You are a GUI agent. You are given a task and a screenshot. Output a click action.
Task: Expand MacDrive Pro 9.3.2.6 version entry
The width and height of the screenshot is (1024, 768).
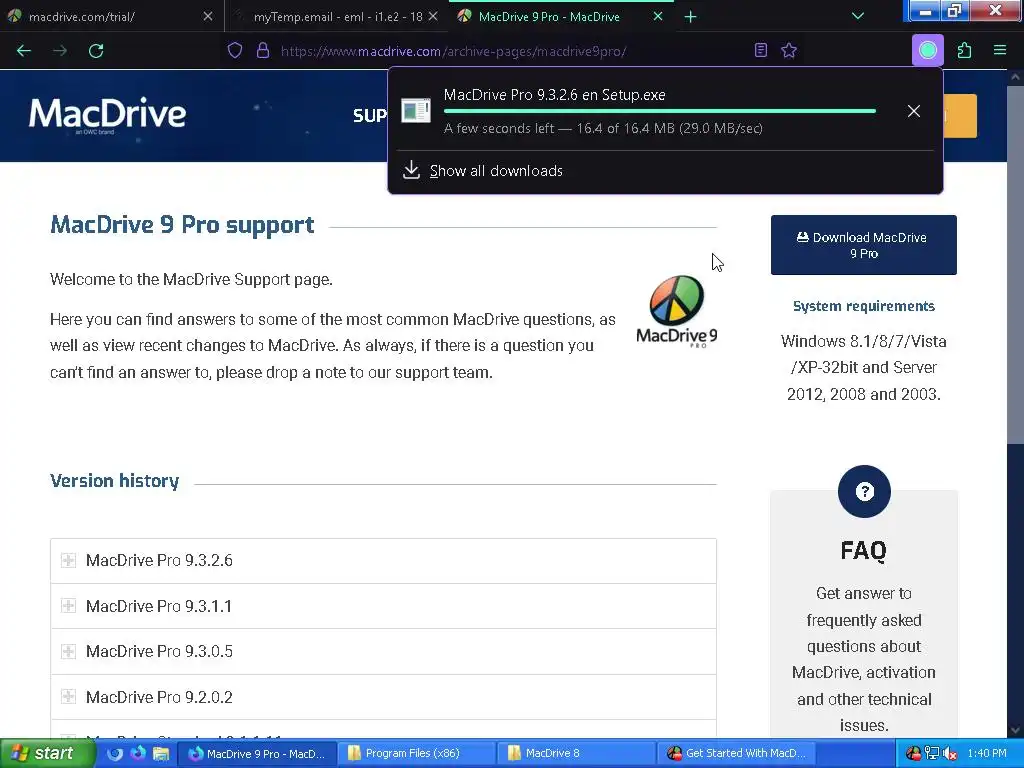coord(383,561)
